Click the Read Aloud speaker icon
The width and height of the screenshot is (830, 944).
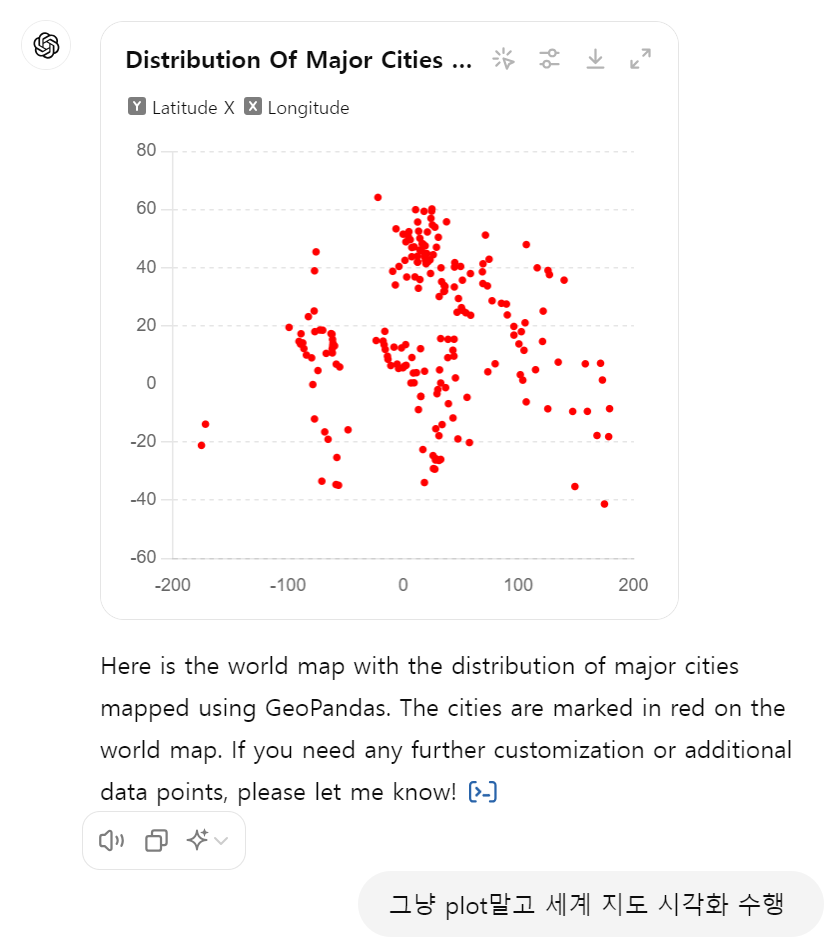pos(111,841)
